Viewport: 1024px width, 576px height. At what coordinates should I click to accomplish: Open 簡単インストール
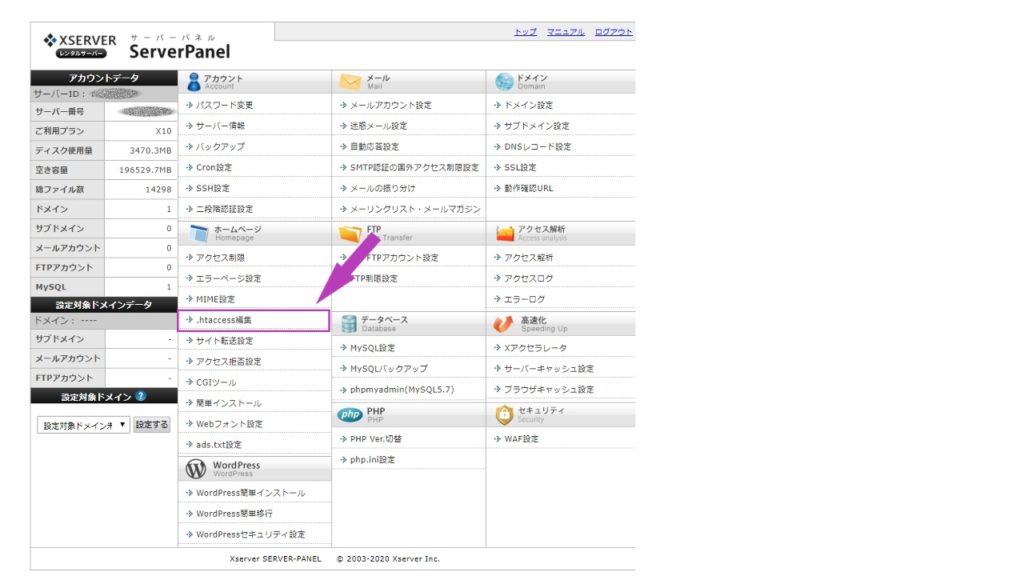[228, 403]
